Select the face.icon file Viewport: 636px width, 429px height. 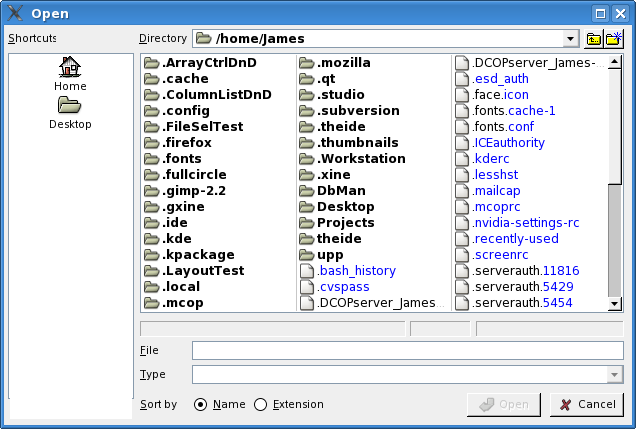coord(500,95)
